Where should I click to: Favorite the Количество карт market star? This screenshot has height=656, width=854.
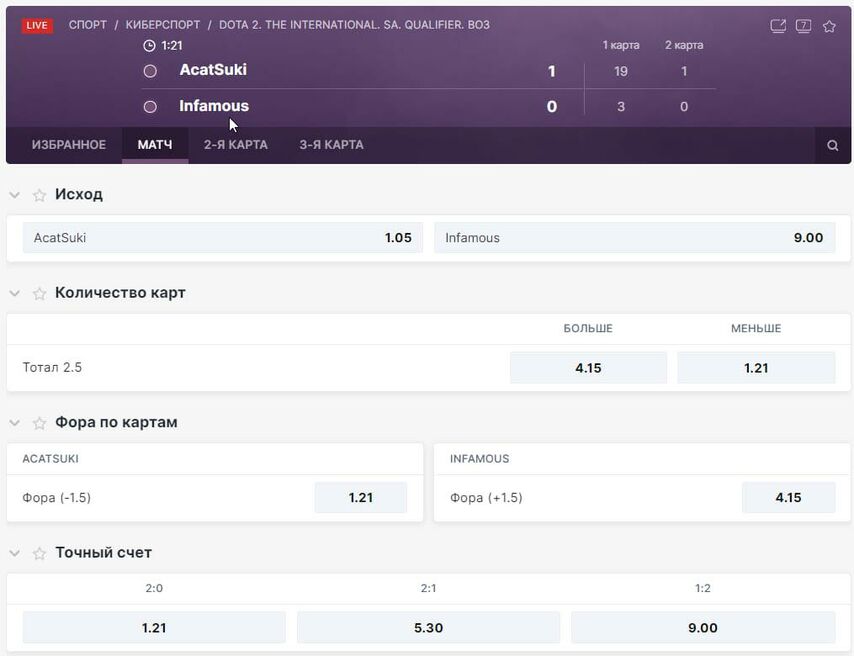(x=39, y=294)
